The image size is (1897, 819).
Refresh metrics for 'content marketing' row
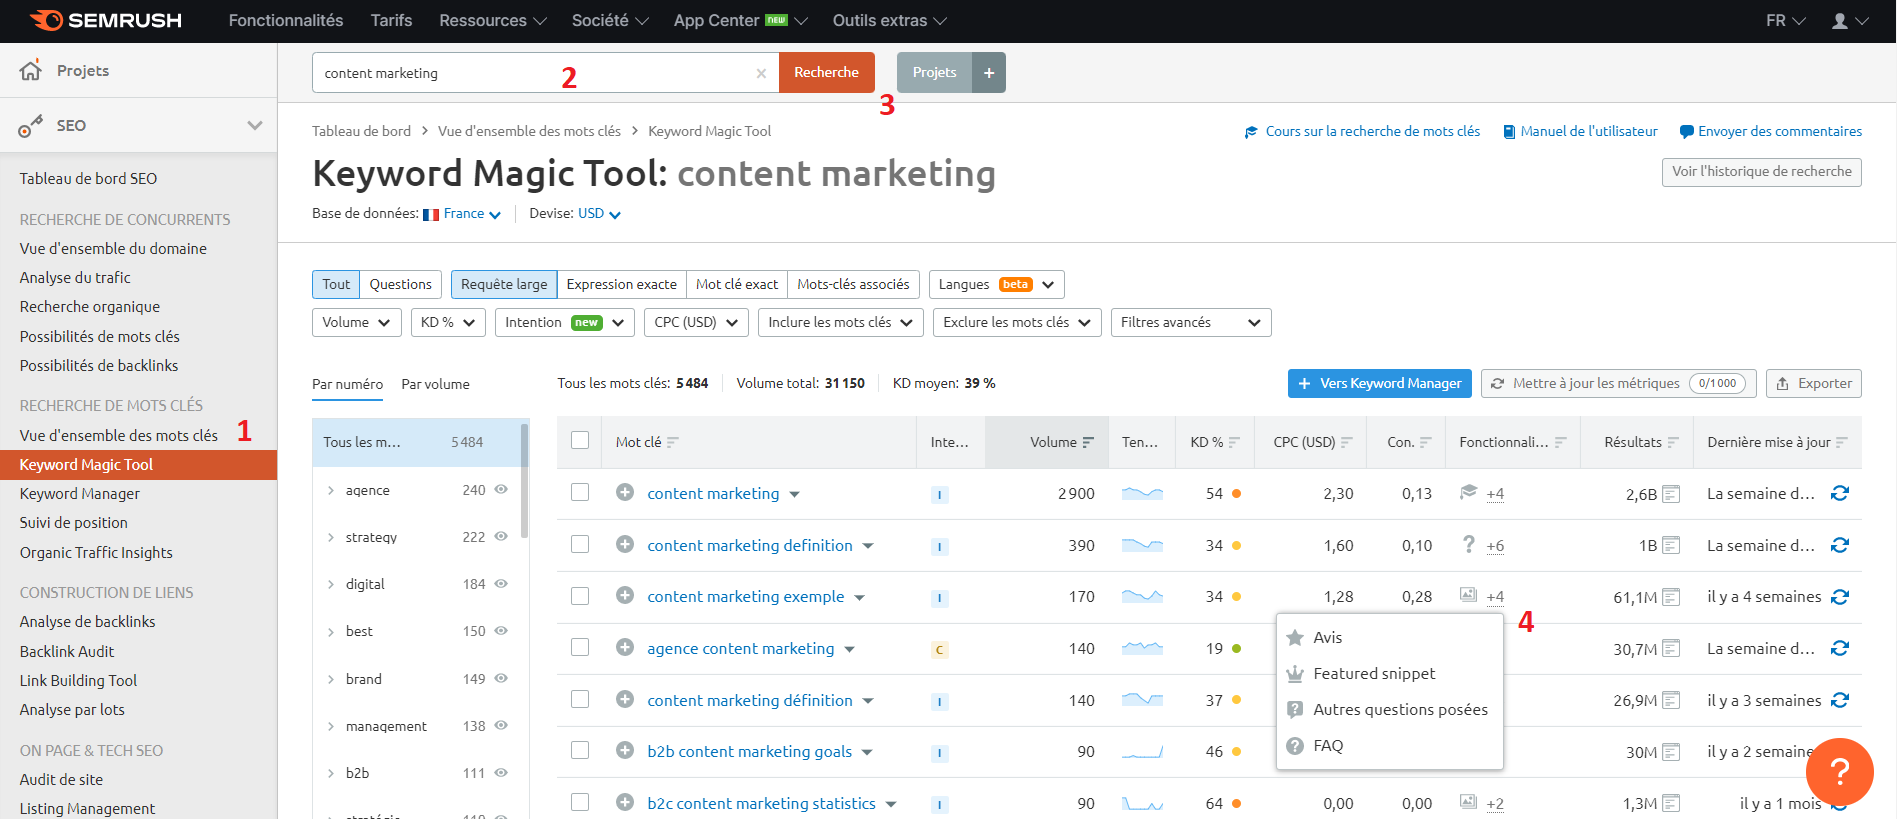(x=1840, y=493)
